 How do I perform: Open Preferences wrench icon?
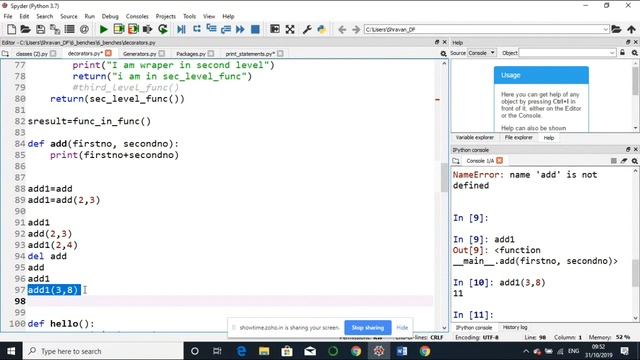pyautogui.click(x=307, y=29)
